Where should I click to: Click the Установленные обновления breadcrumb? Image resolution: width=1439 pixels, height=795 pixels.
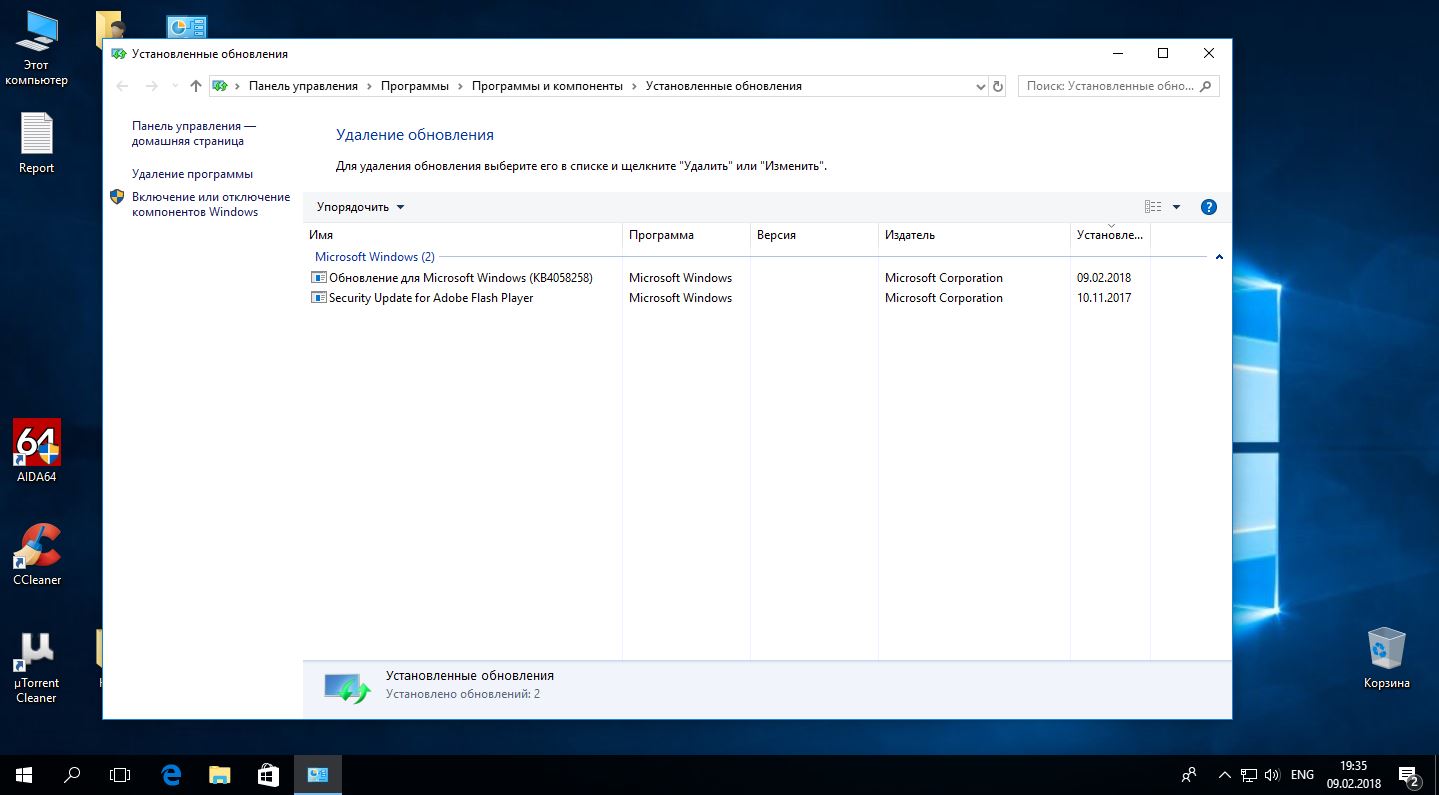(724, 86)
